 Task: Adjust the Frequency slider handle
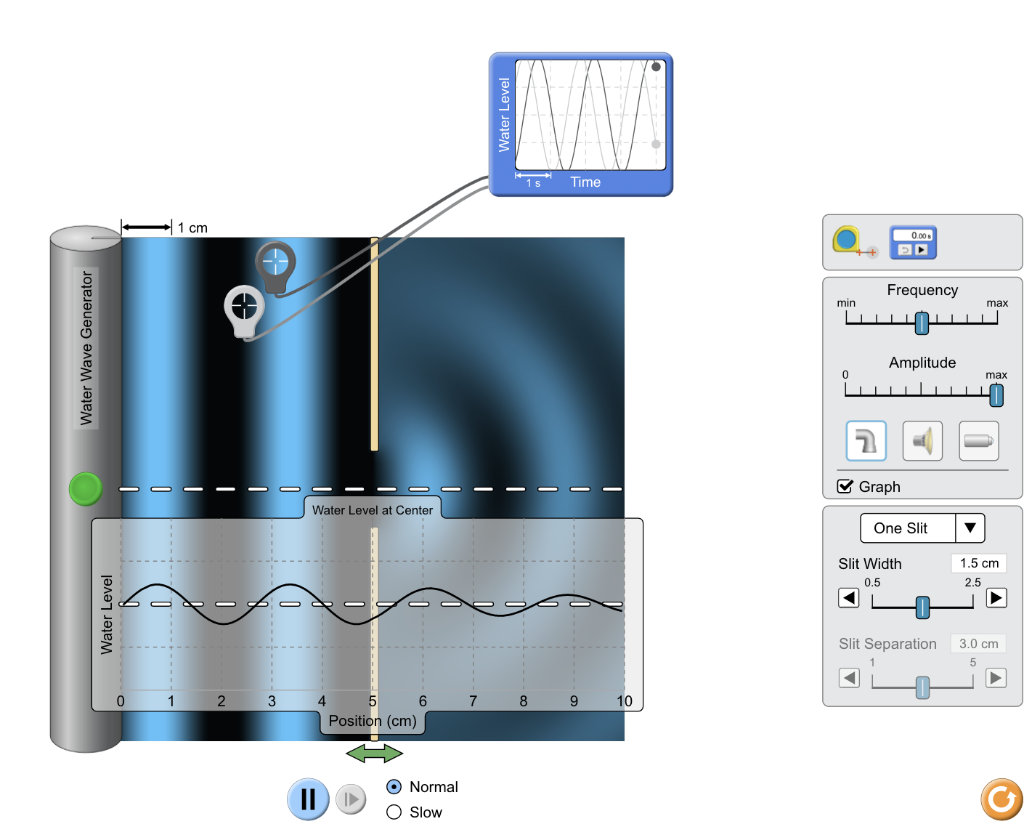tap(921, 324)
